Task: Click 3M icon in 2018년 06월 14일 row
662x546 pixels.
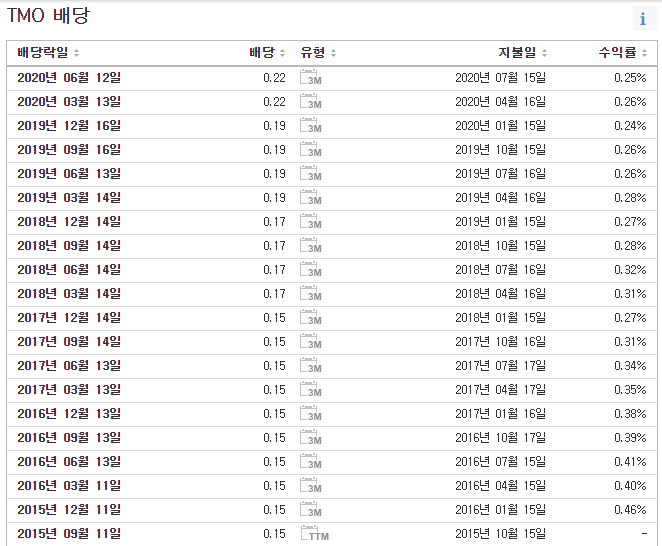Action: point(311,270)
